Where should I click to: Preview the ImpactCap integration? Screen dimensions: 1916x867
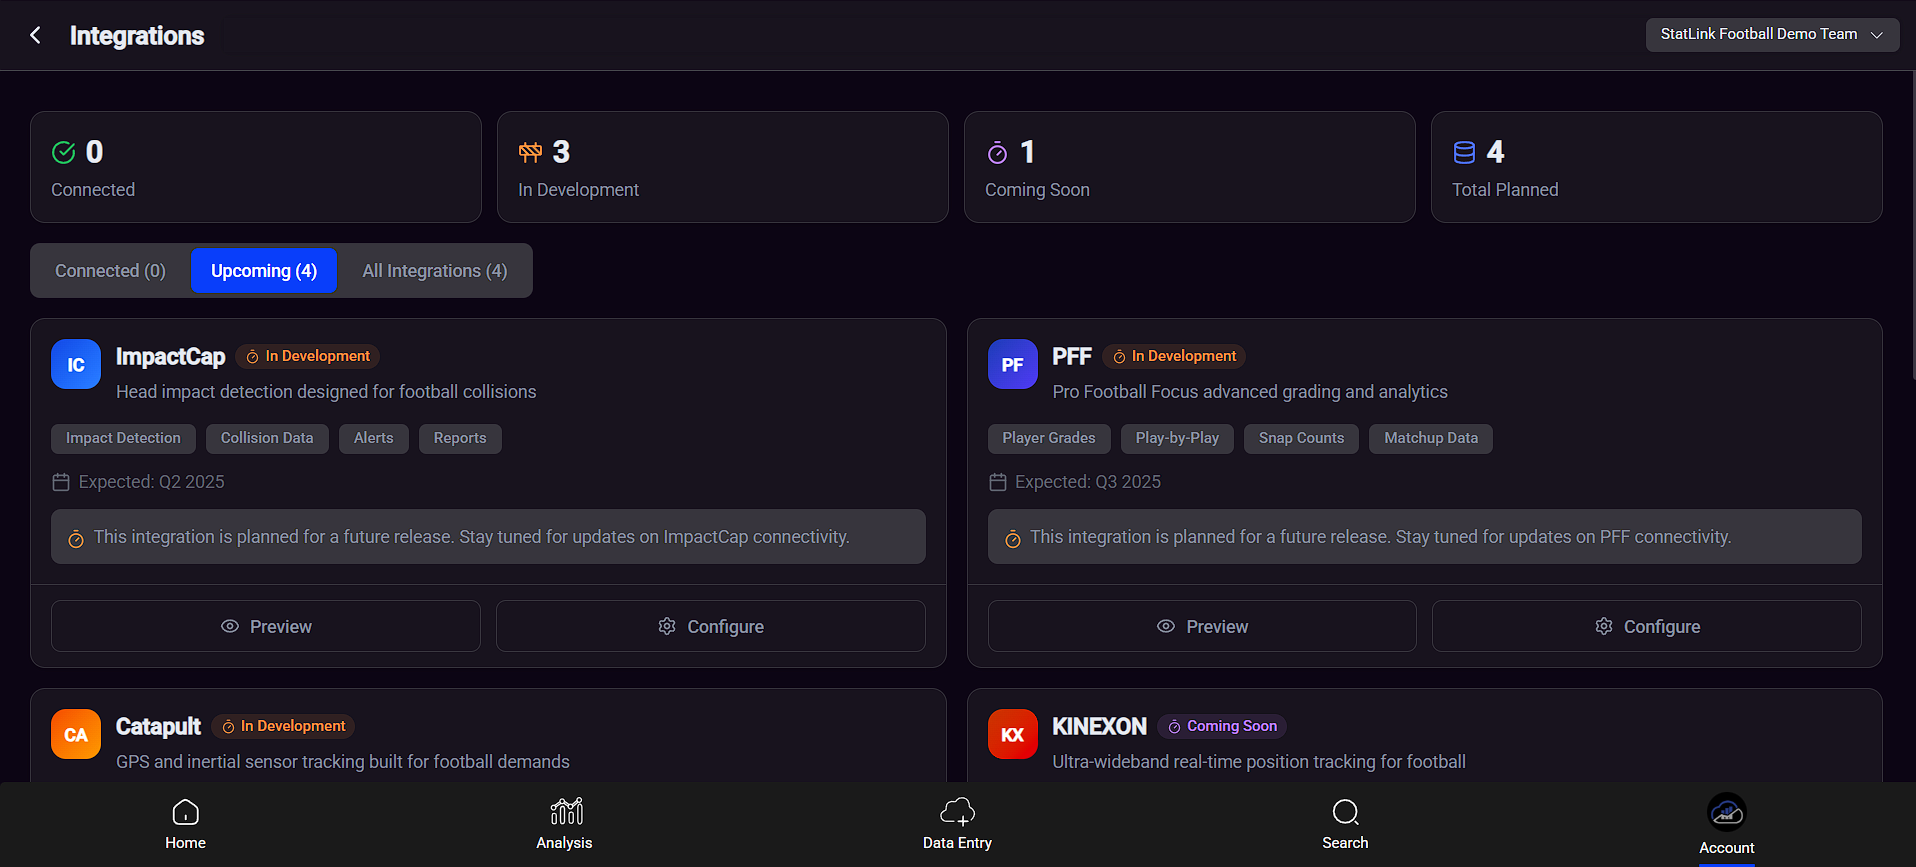tap(266, 626)
